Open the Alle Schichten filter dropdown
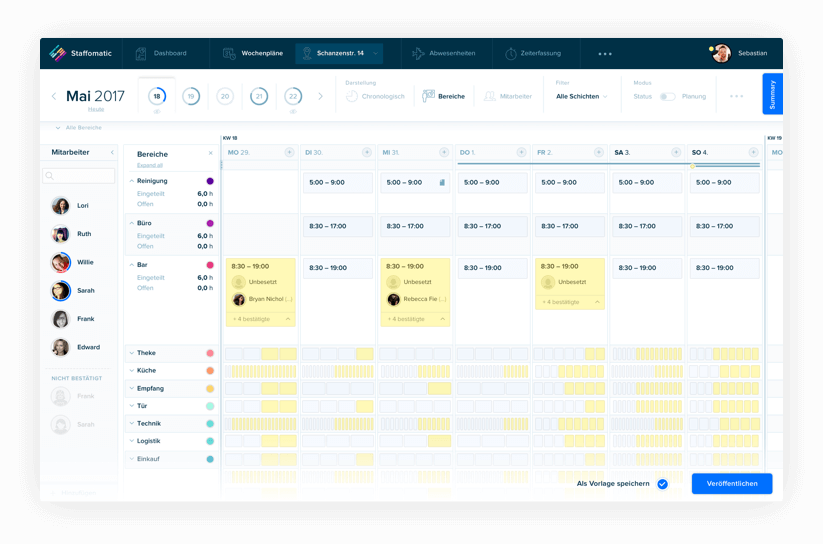The height and width of the screenshot is (544, 823). (x=581, y=97)
